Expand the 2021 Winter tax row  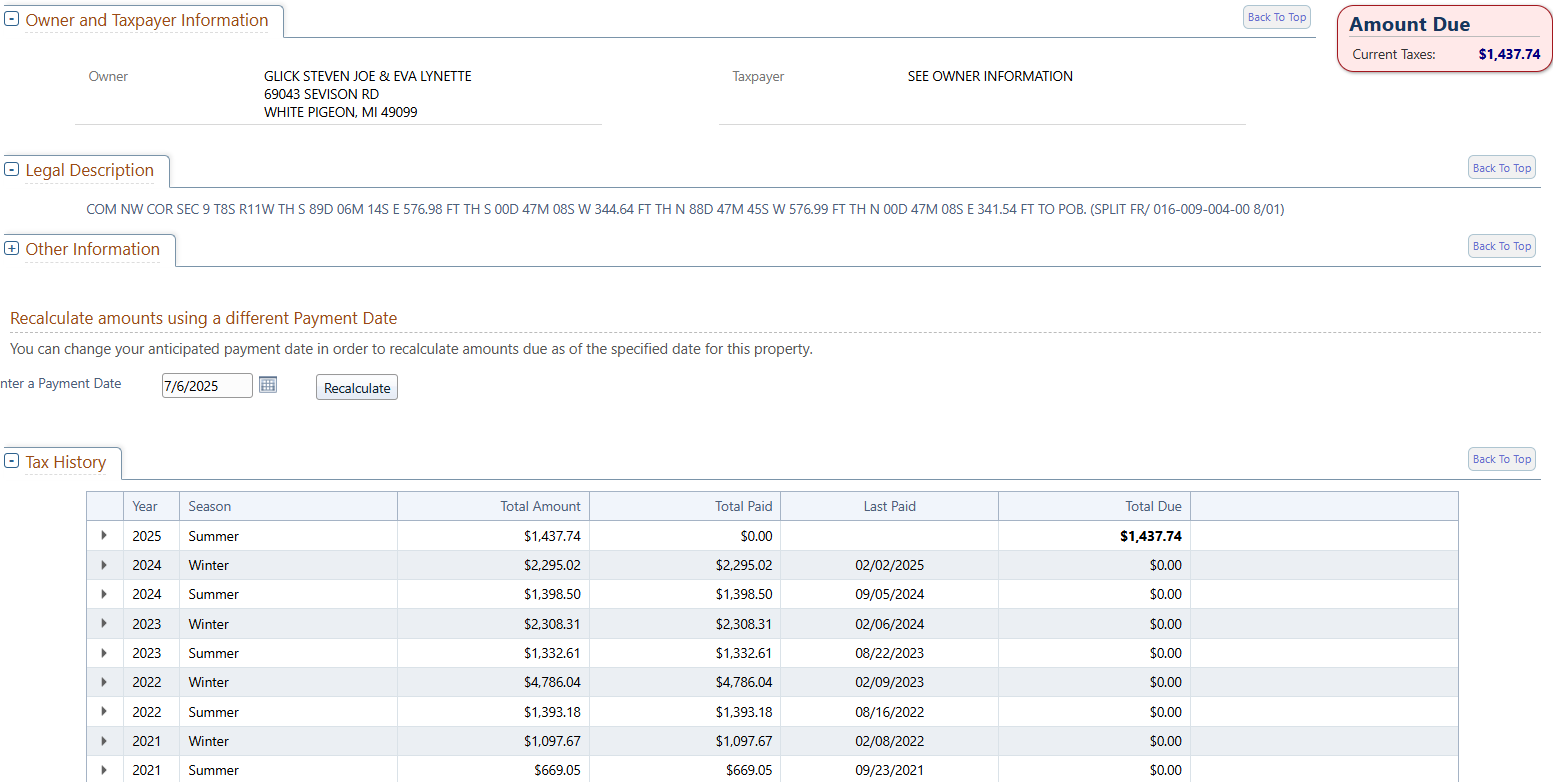pos(104,741)
